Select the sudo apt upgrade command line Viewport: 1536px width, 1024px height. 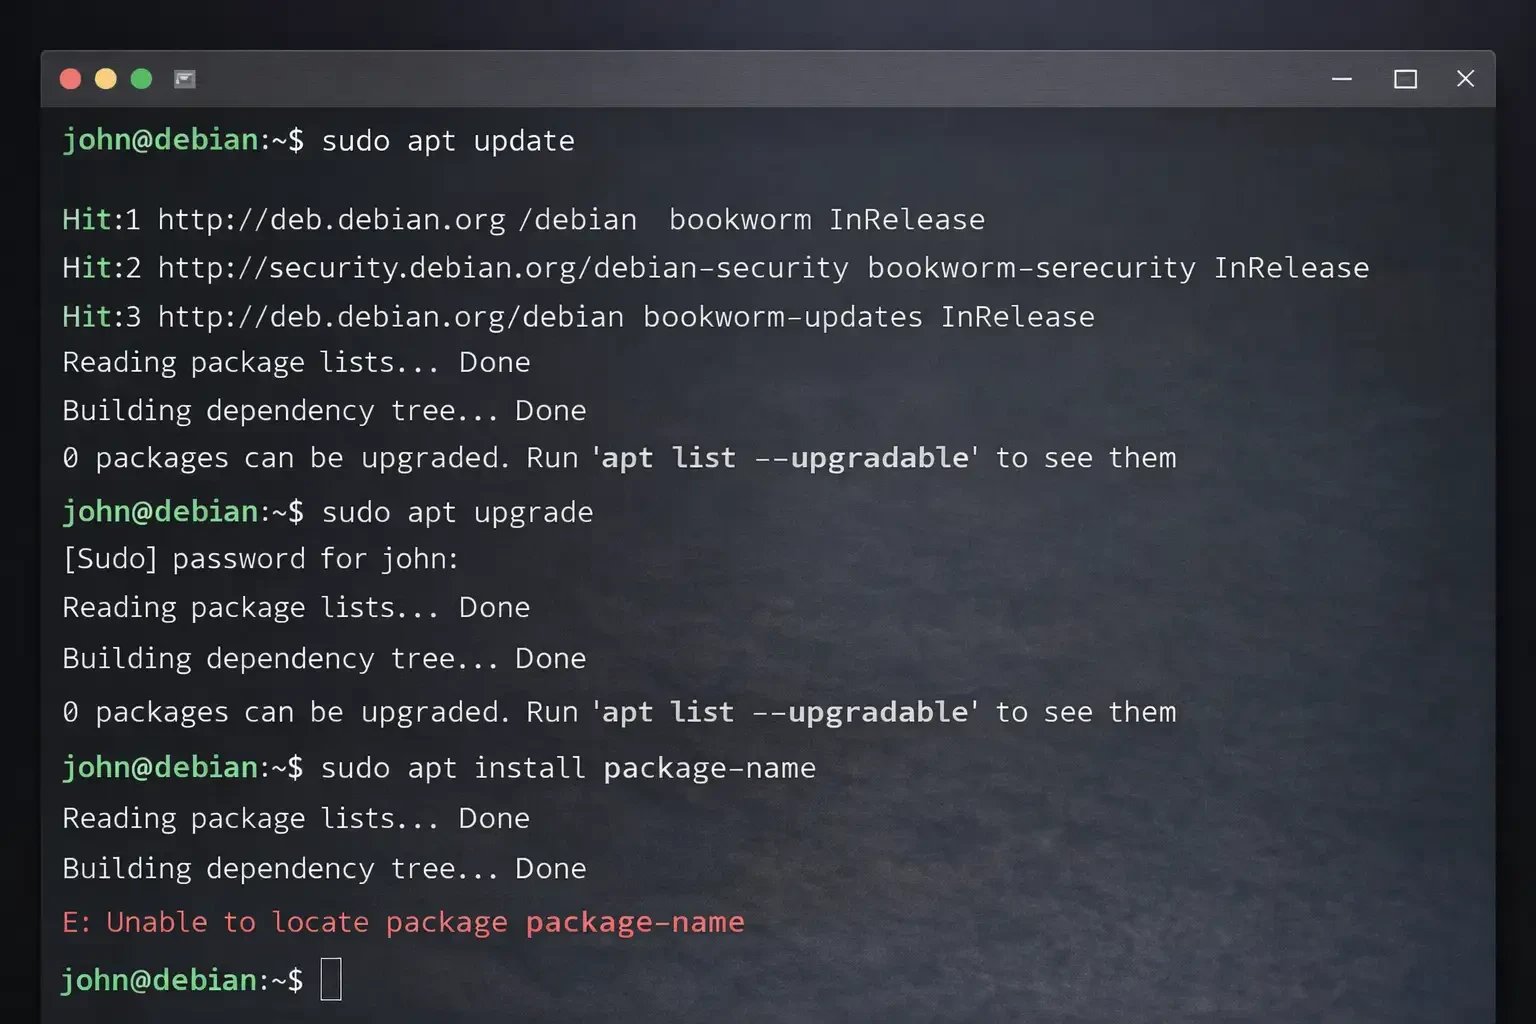[x=456, y=511]
